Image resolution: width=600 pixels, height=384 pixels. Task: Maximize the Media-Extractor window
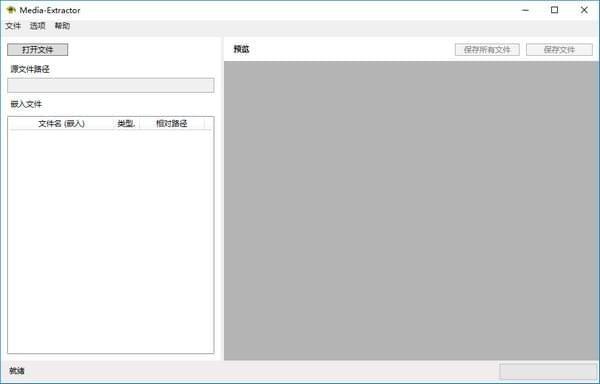coord(554,10)
